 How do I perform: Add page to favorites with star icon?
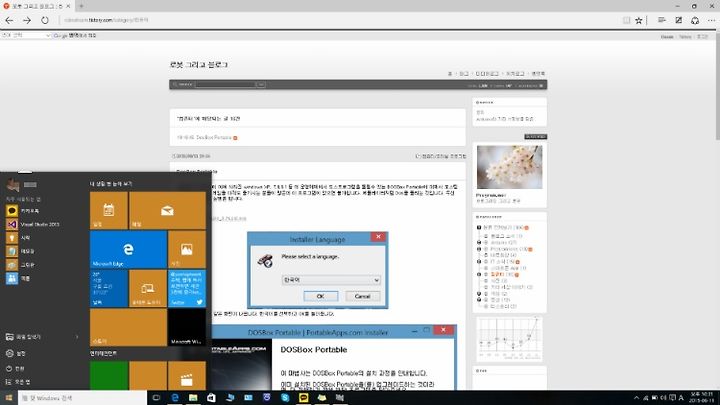click(x=639, y=20)
